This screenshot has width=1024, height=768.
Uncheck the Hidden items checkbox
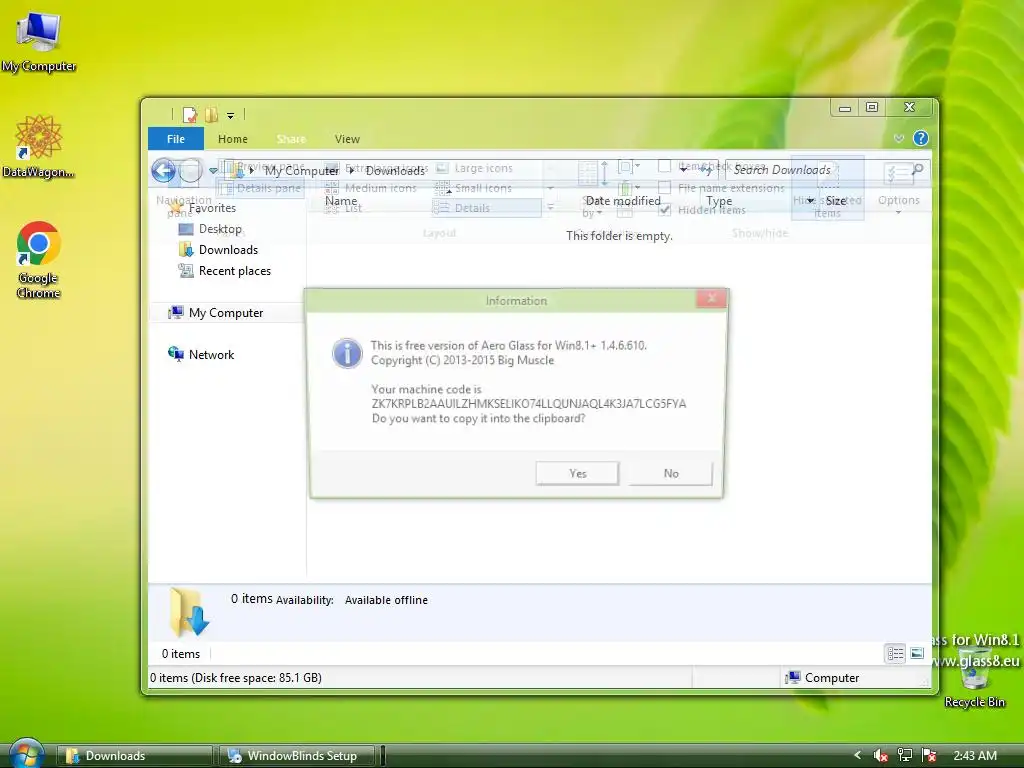pyautogui.click(x=664, y=210)
